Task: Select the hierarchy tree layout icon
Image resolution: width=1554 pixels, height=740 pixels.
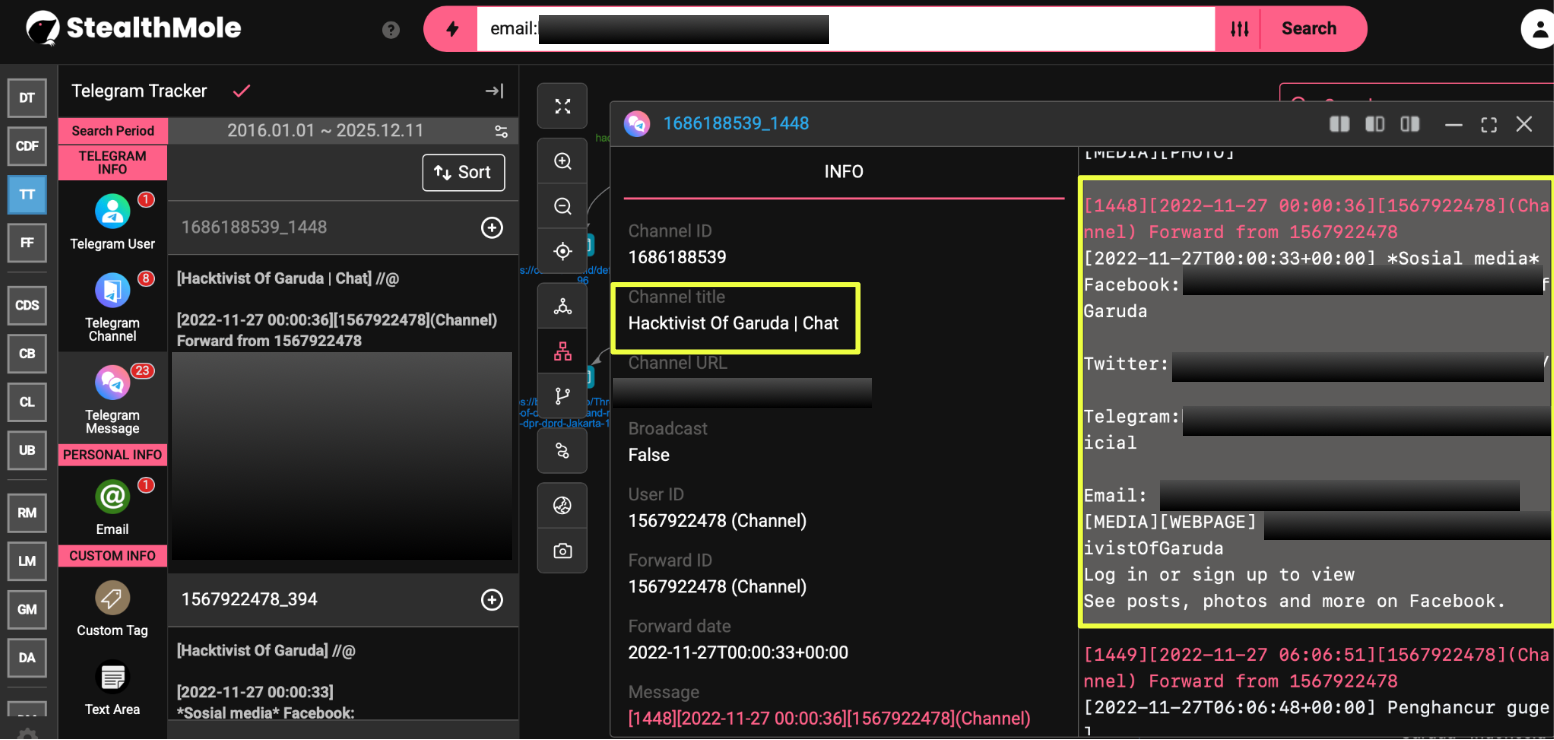Action: click(x=563, y=351)
